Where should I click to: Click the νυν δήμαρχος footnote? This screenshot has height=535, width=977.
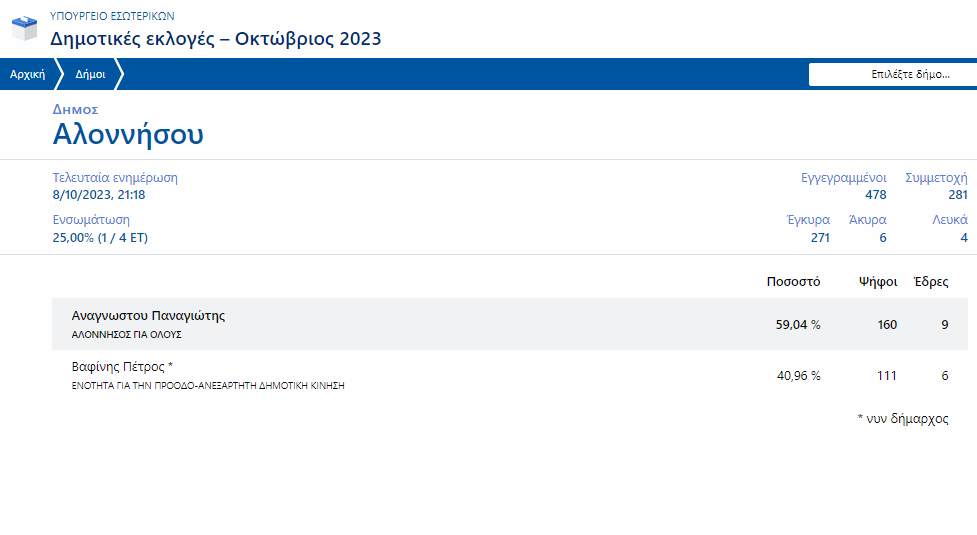tap(903, 419)
